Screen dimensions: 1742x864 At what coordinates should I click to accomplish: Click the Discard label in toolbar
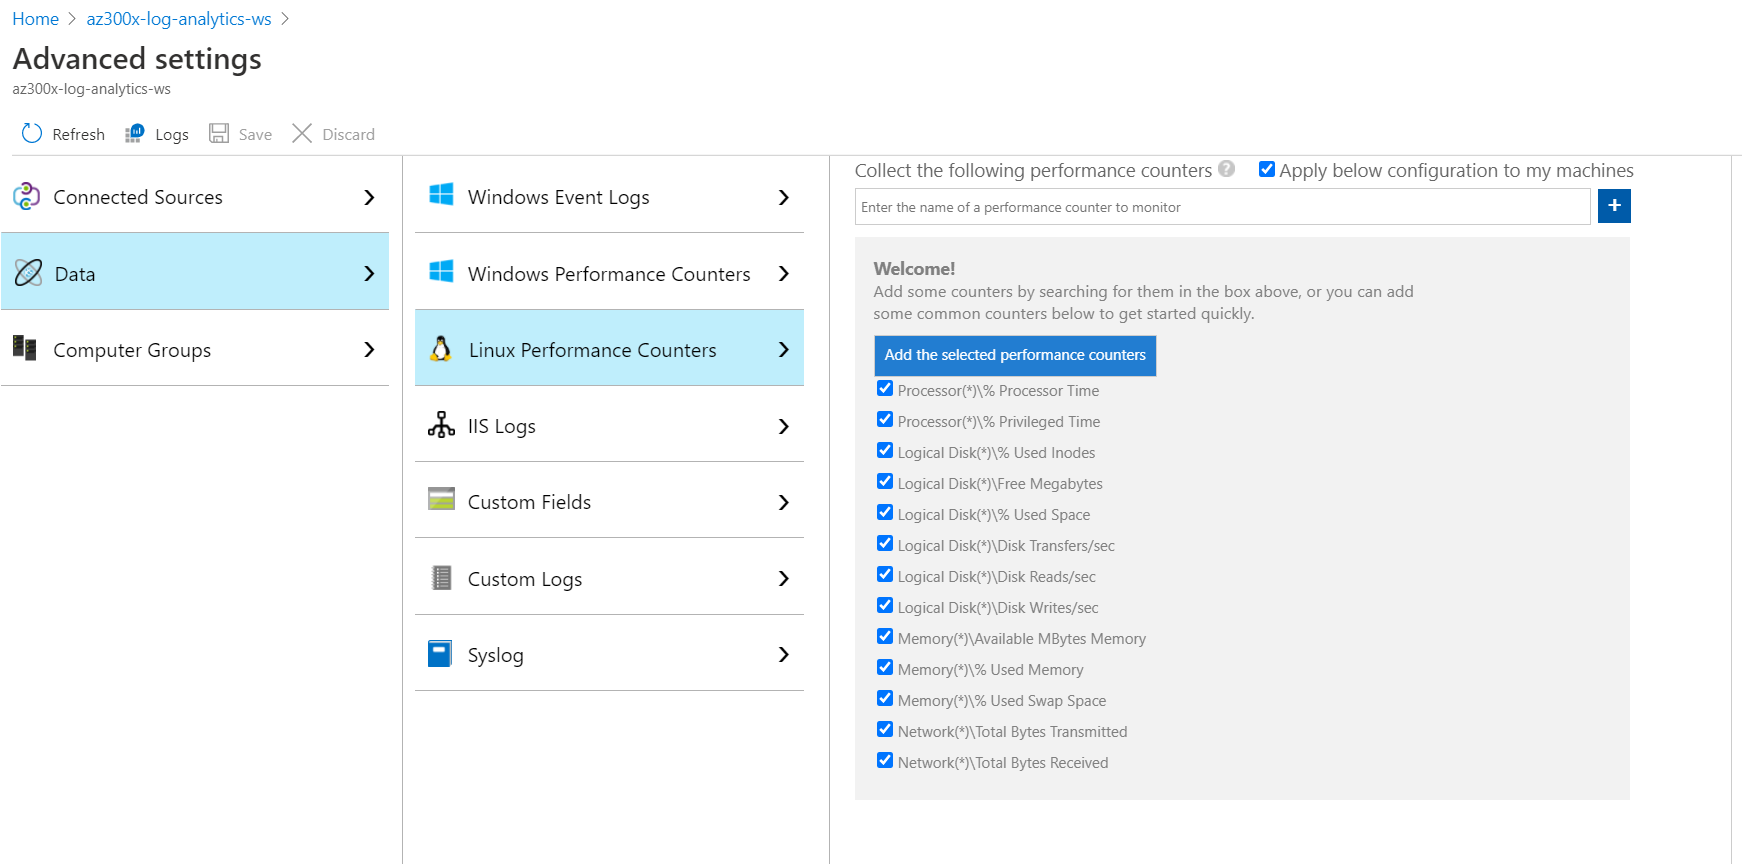348,134
